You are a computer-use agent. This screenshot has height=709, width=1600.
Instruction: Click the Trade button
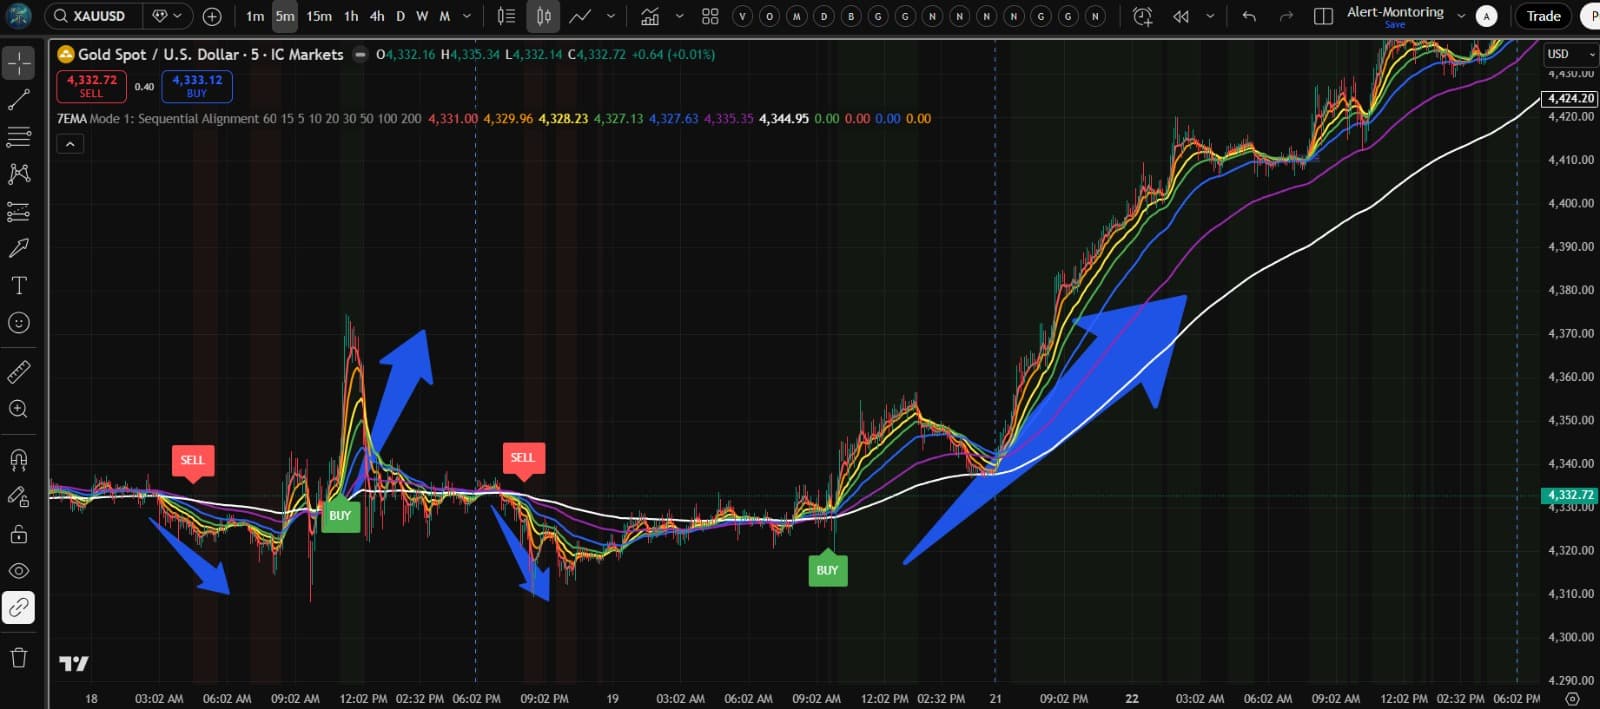pos(1543,16)
